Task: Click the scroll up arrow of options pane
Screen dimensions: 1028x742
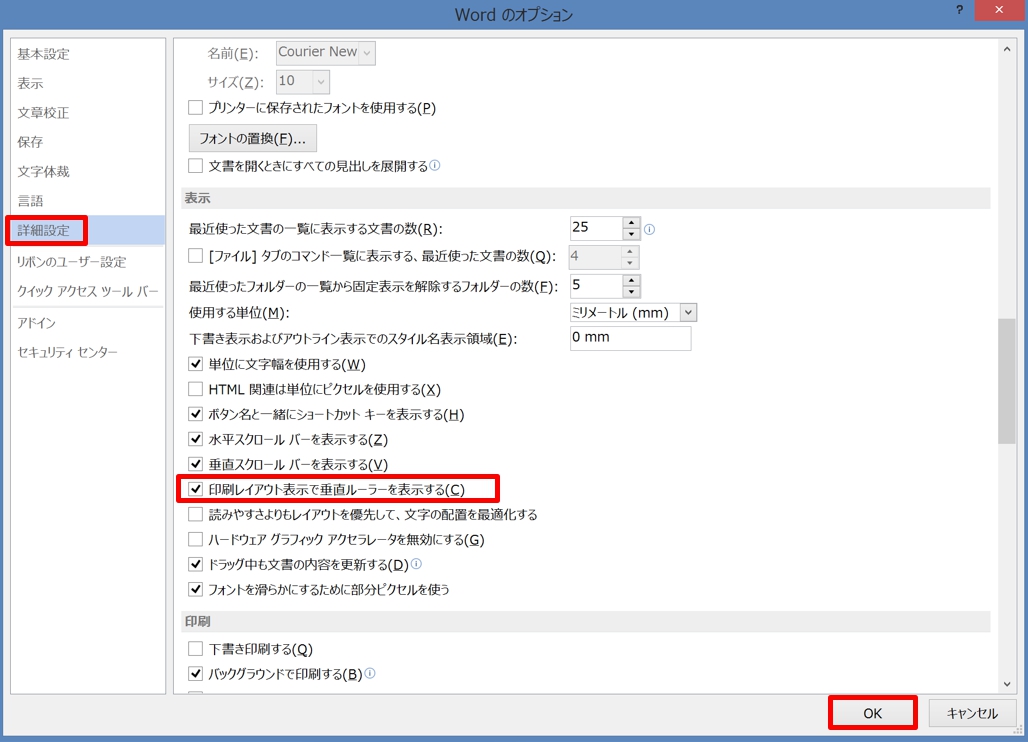Action: (1006, 49)
